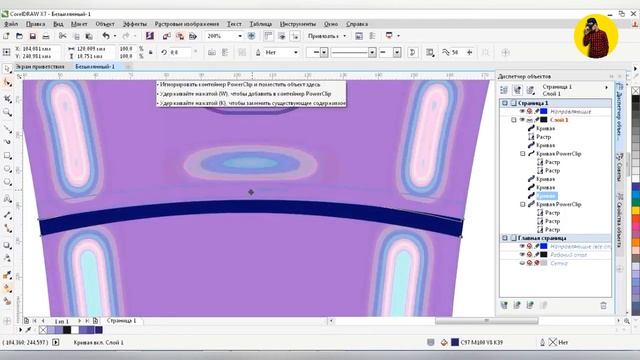Click the Save diskette icon
Image resolution: width=640 pixels, height=360 pixels.
pyautogui.click(x=33, y=36)
